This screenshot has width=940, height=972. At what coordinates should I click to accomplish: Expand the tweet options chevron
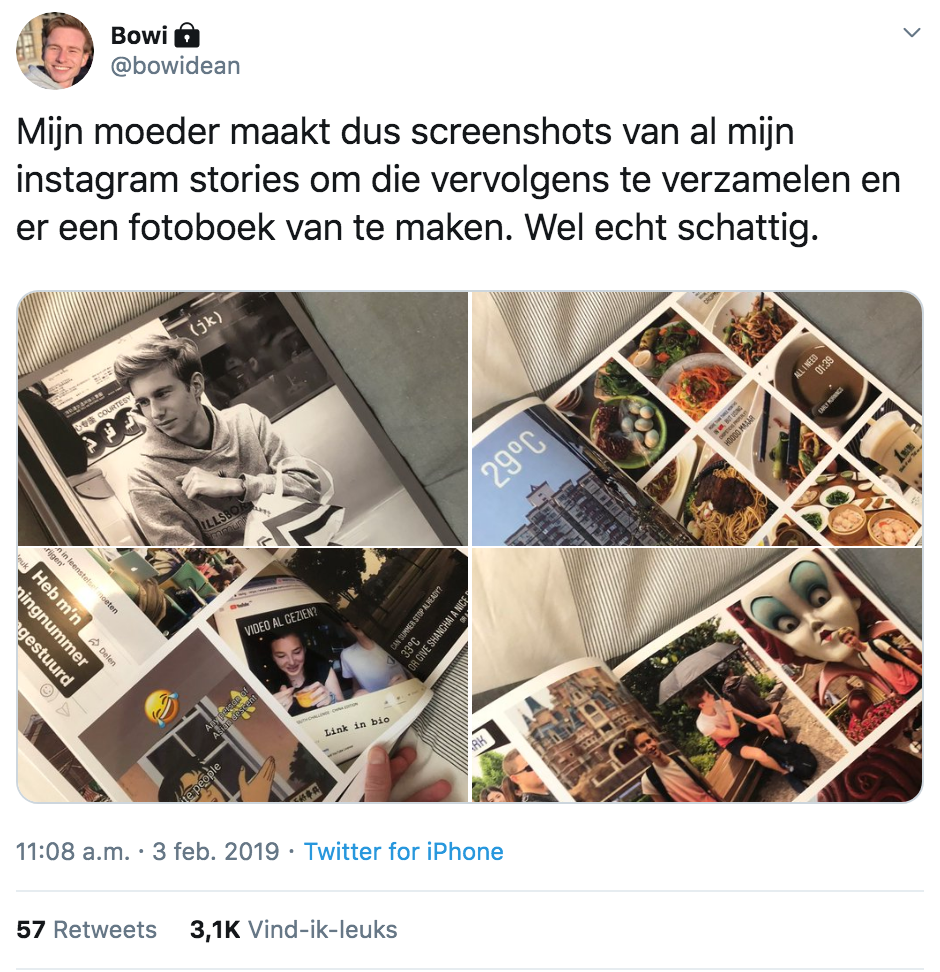click(911, 32)
